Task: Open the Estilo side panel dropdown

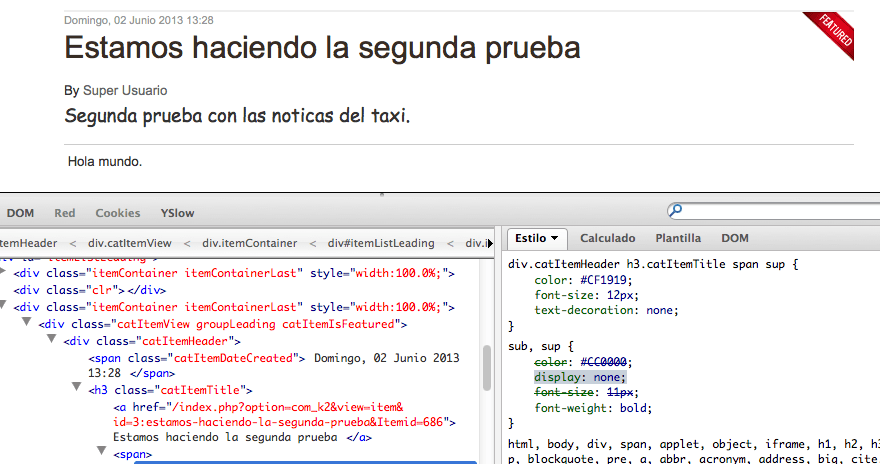Action: [x=537, y=238]
